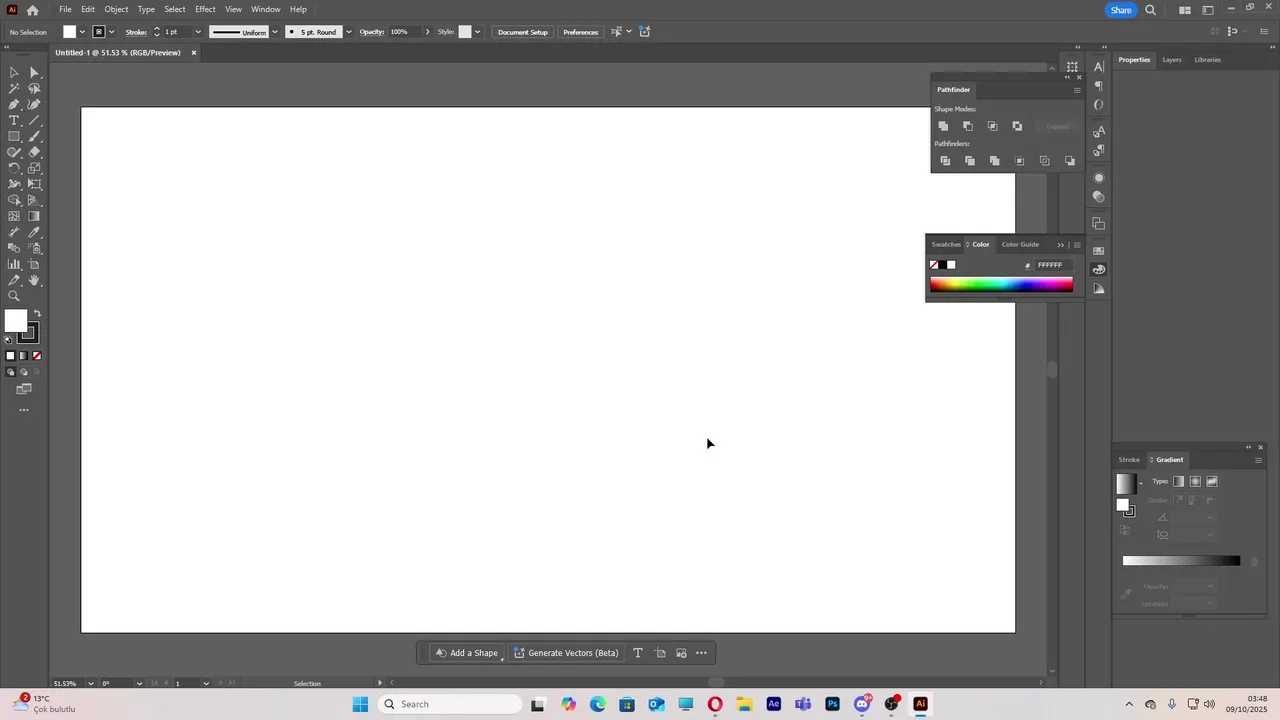Switch to the Swatches tab
The image size is (1280, 720).
(x=946, y=244)
